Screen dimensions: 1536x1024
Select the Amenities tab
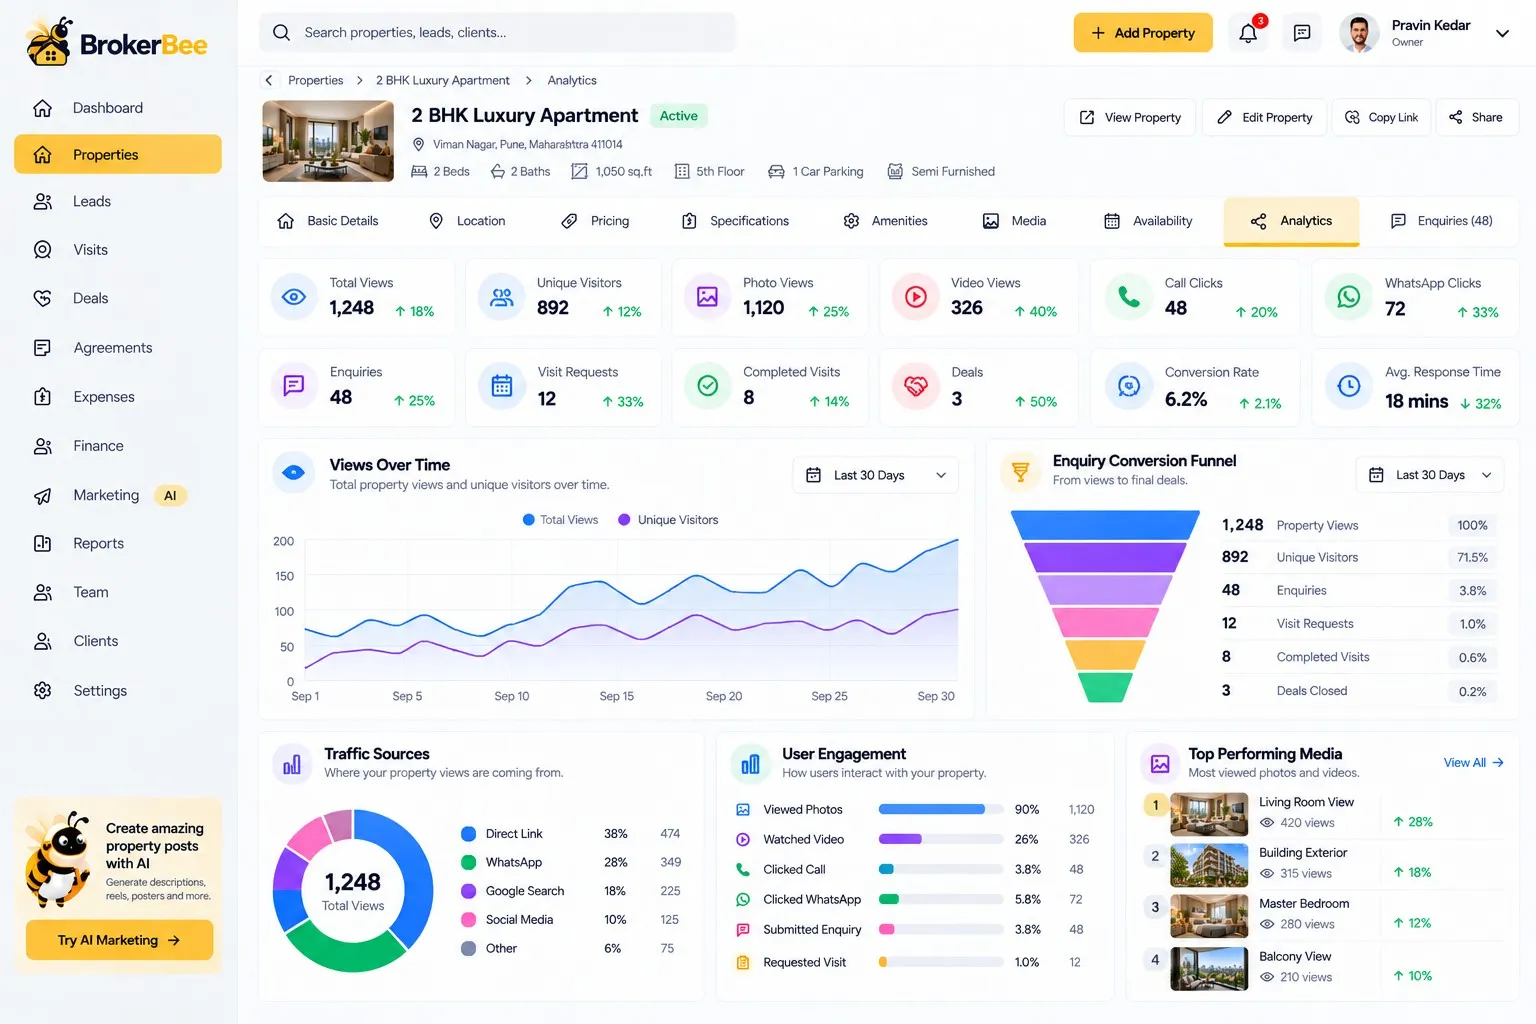point(886,221)
